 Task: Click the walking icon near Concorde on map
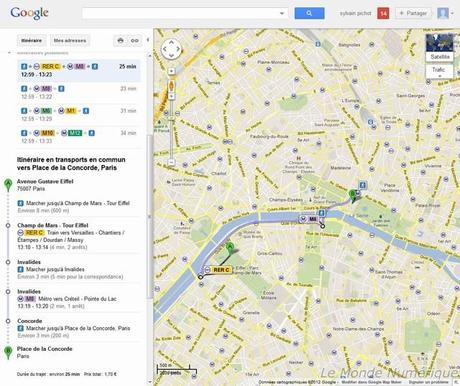click(362, 185)
